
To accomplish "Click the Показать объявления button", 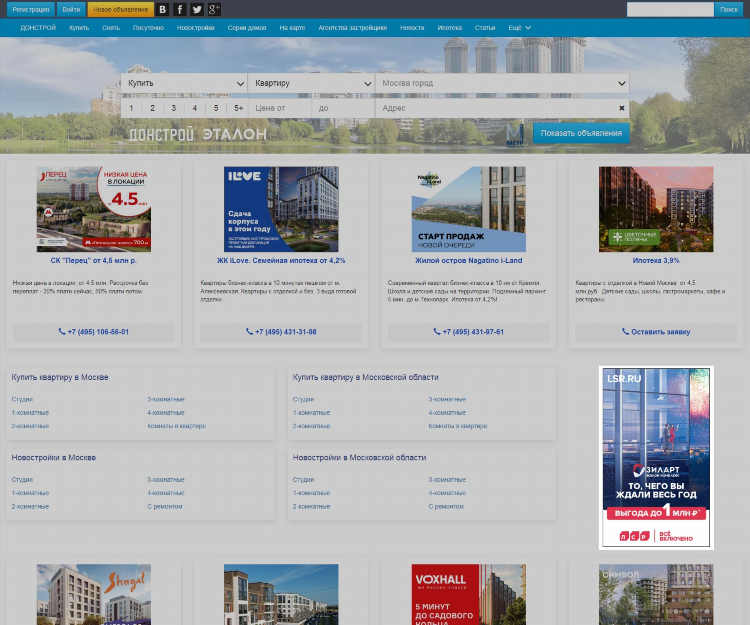I will [581, 133].
